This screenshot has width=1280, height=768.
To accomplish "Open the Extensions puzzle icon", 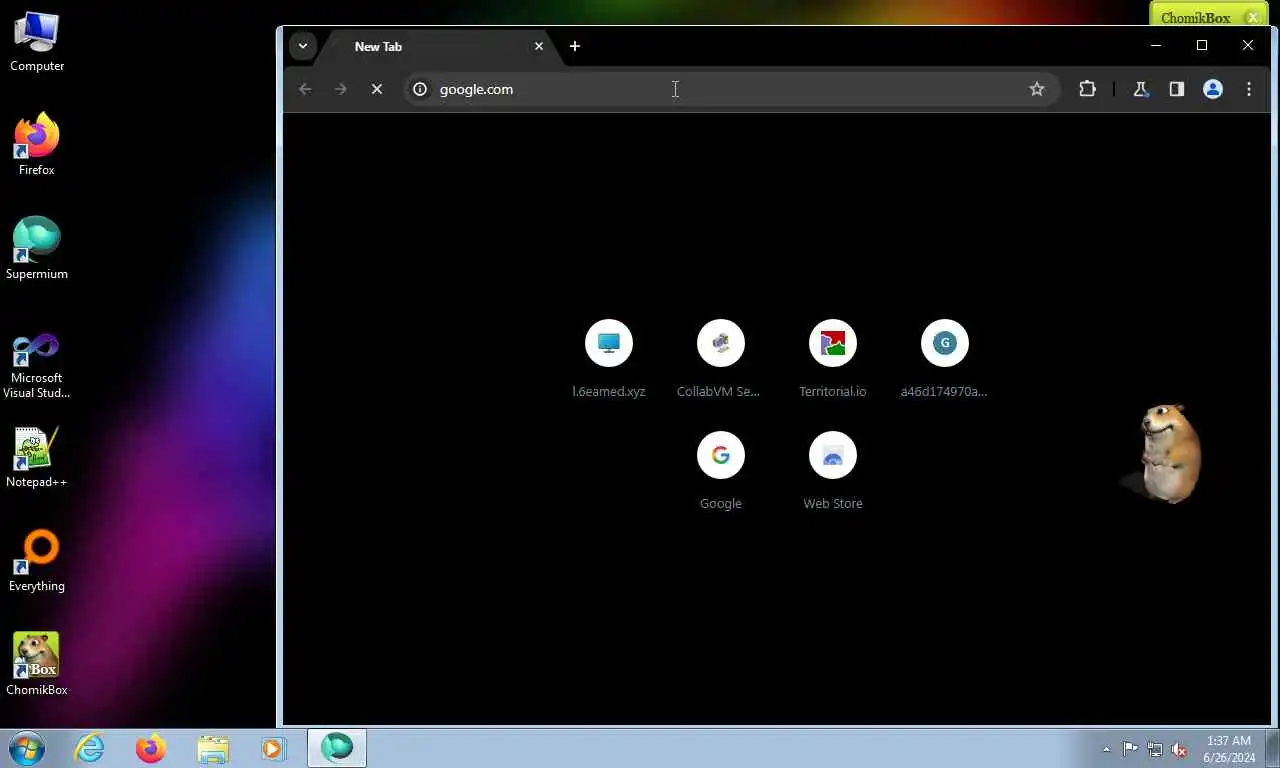I will click(x=1088, y=89).
